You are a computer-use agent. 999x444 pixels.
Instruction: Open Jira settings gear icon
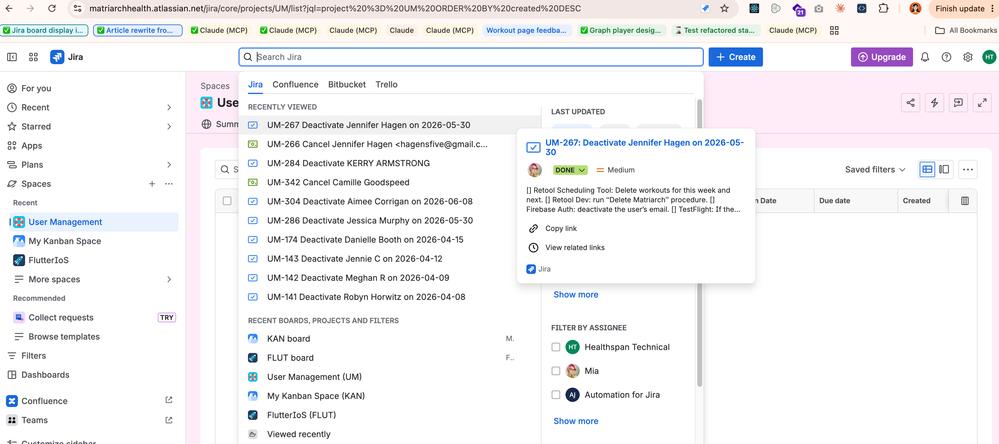pos(967,57)
